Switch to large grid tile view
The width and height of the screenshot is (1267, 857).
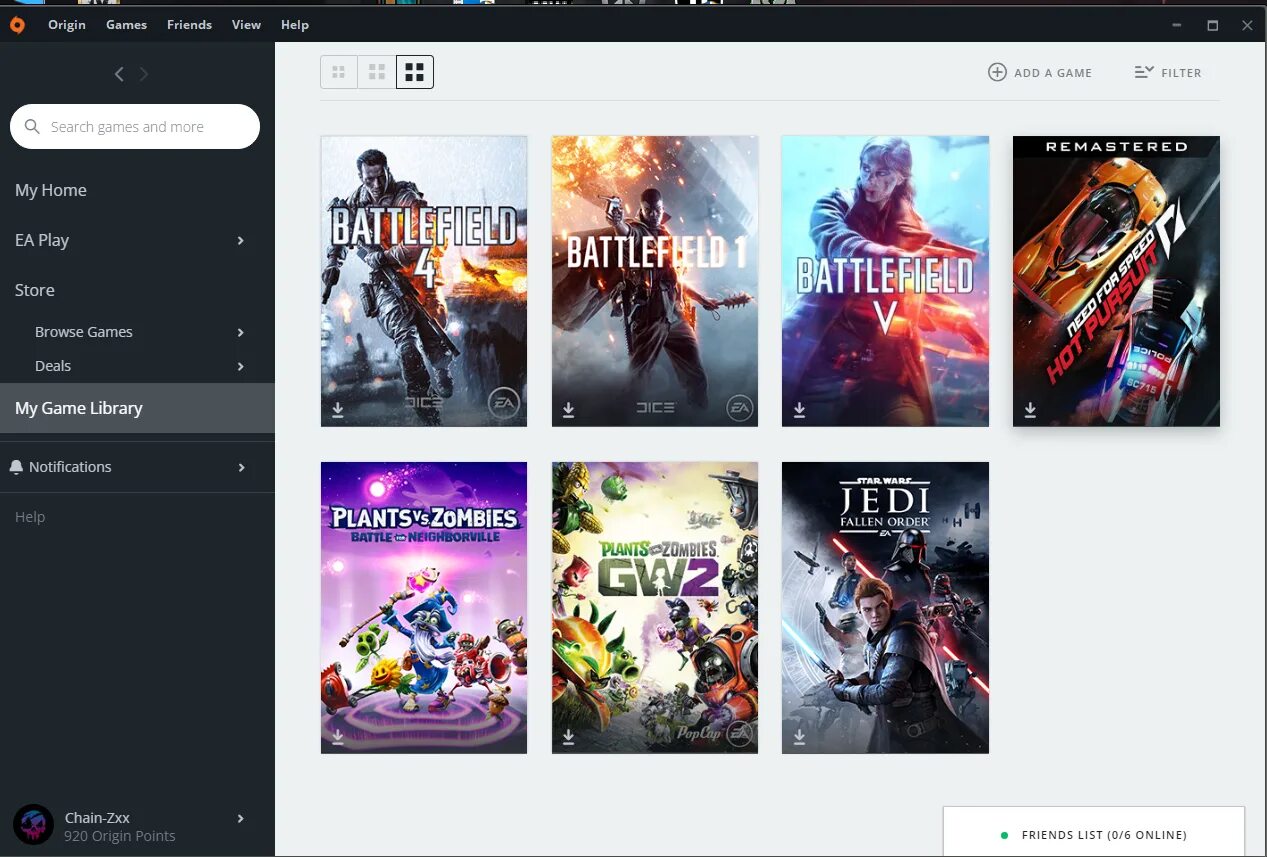(x=415, y=72)
